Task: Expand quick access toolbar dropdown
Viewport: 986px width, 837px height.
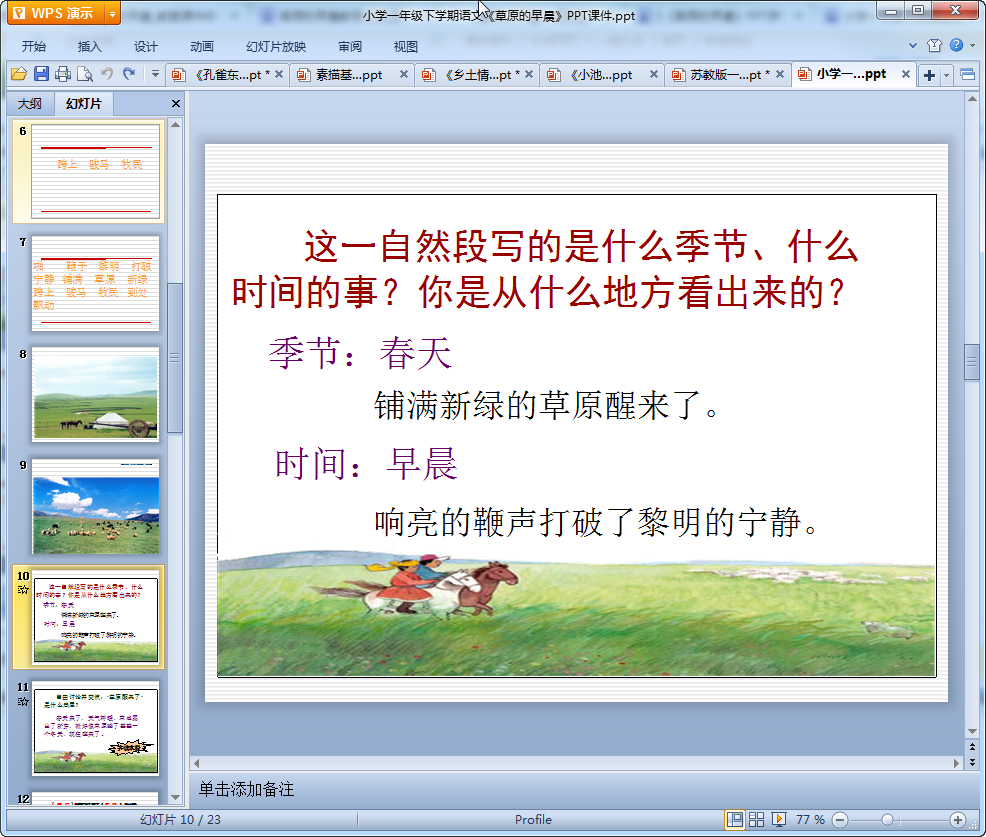Action: (x=155, y=74)
